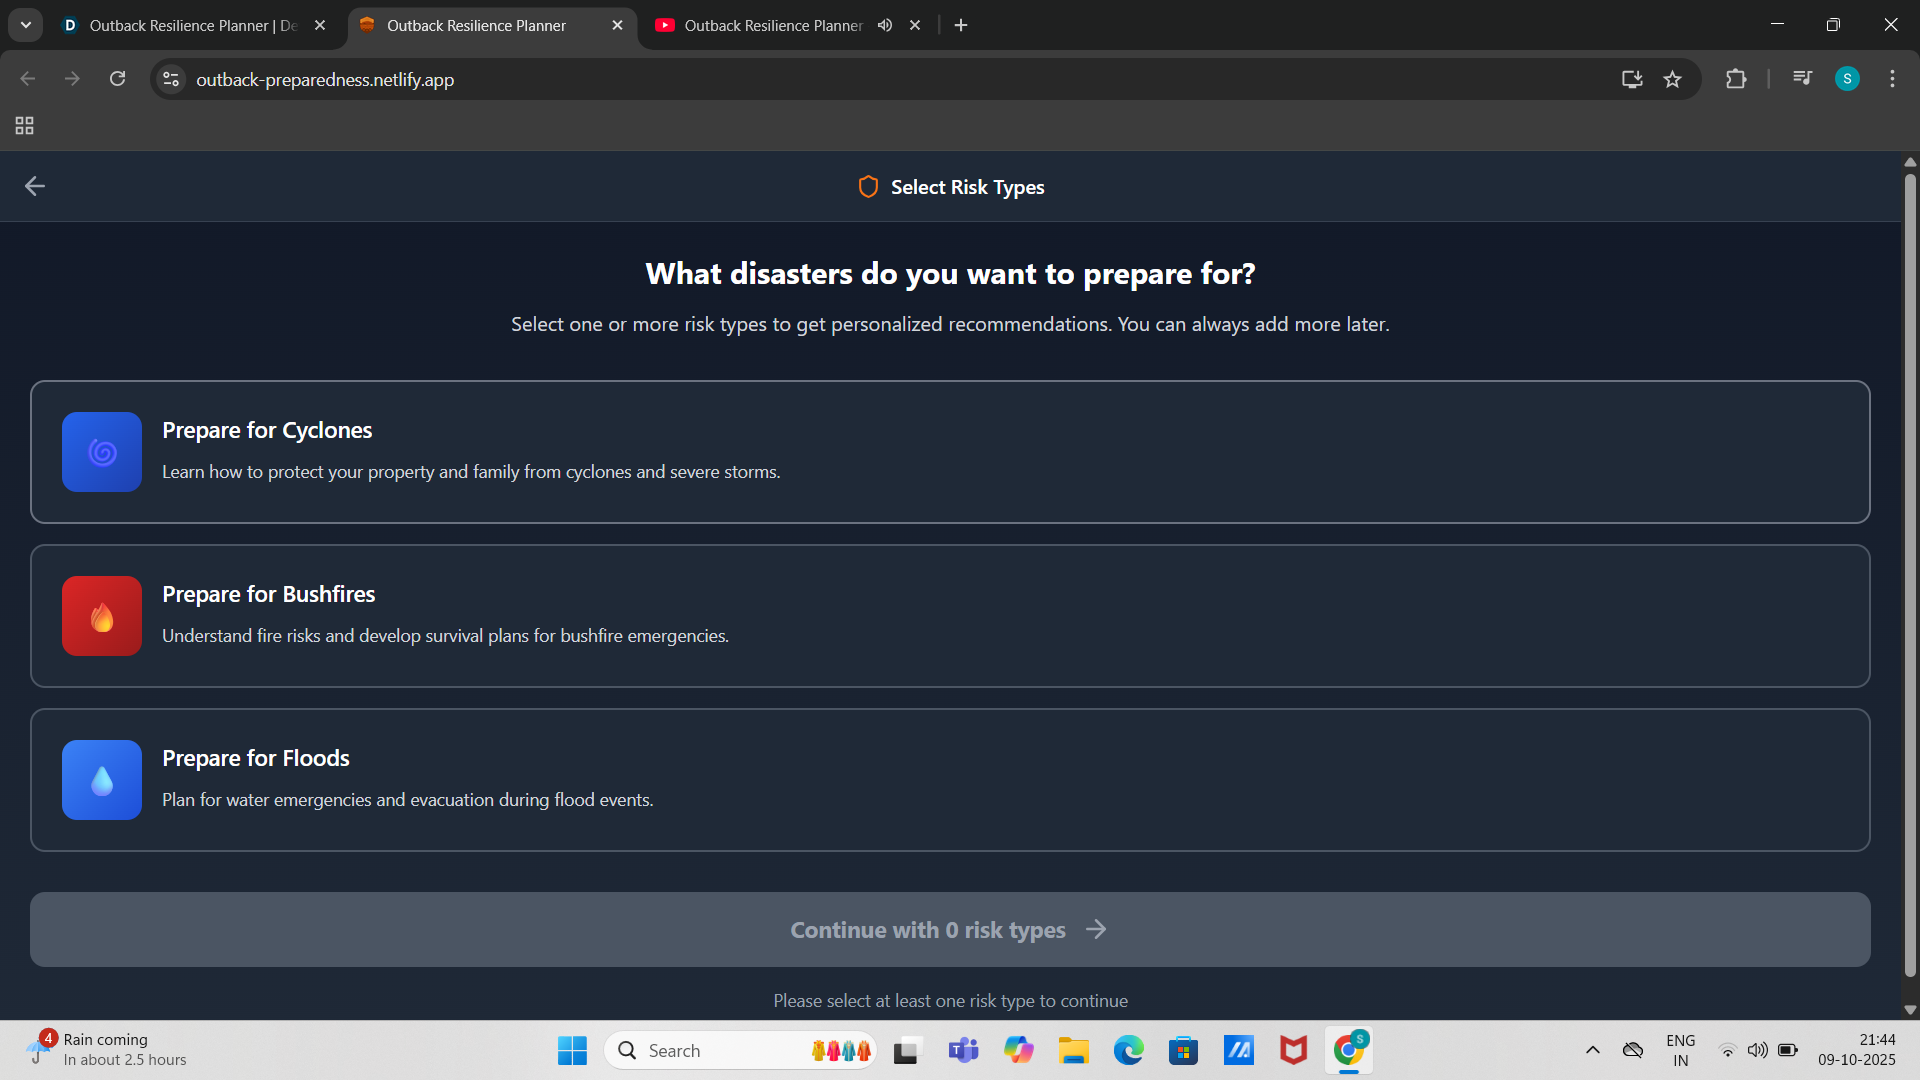This screenshot has height=1080, width=1920.
Task: Show hidden system tray icons chevron
Action: pos(1593,1050)
